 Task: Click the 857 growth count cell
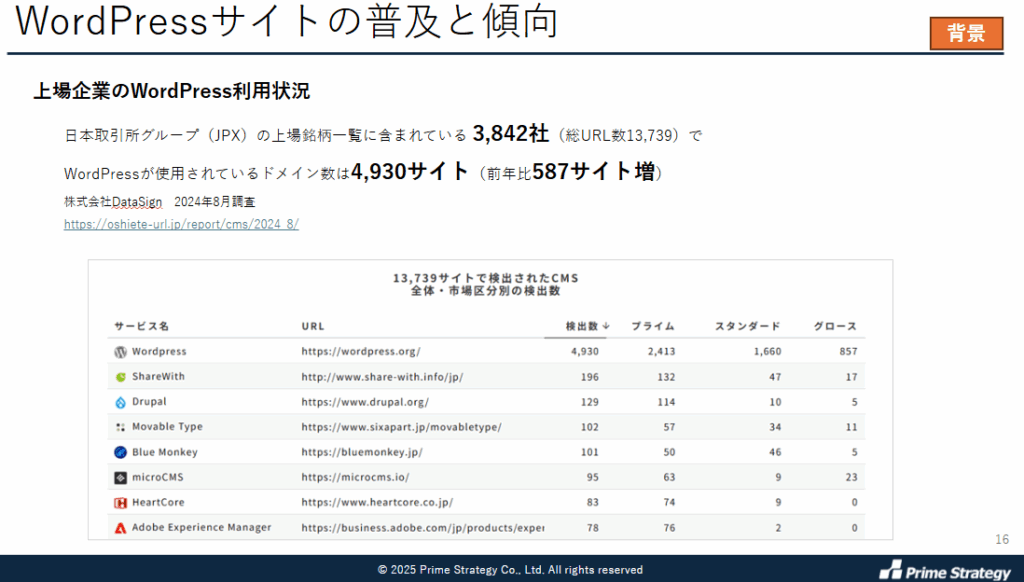(x=848, y=351)
